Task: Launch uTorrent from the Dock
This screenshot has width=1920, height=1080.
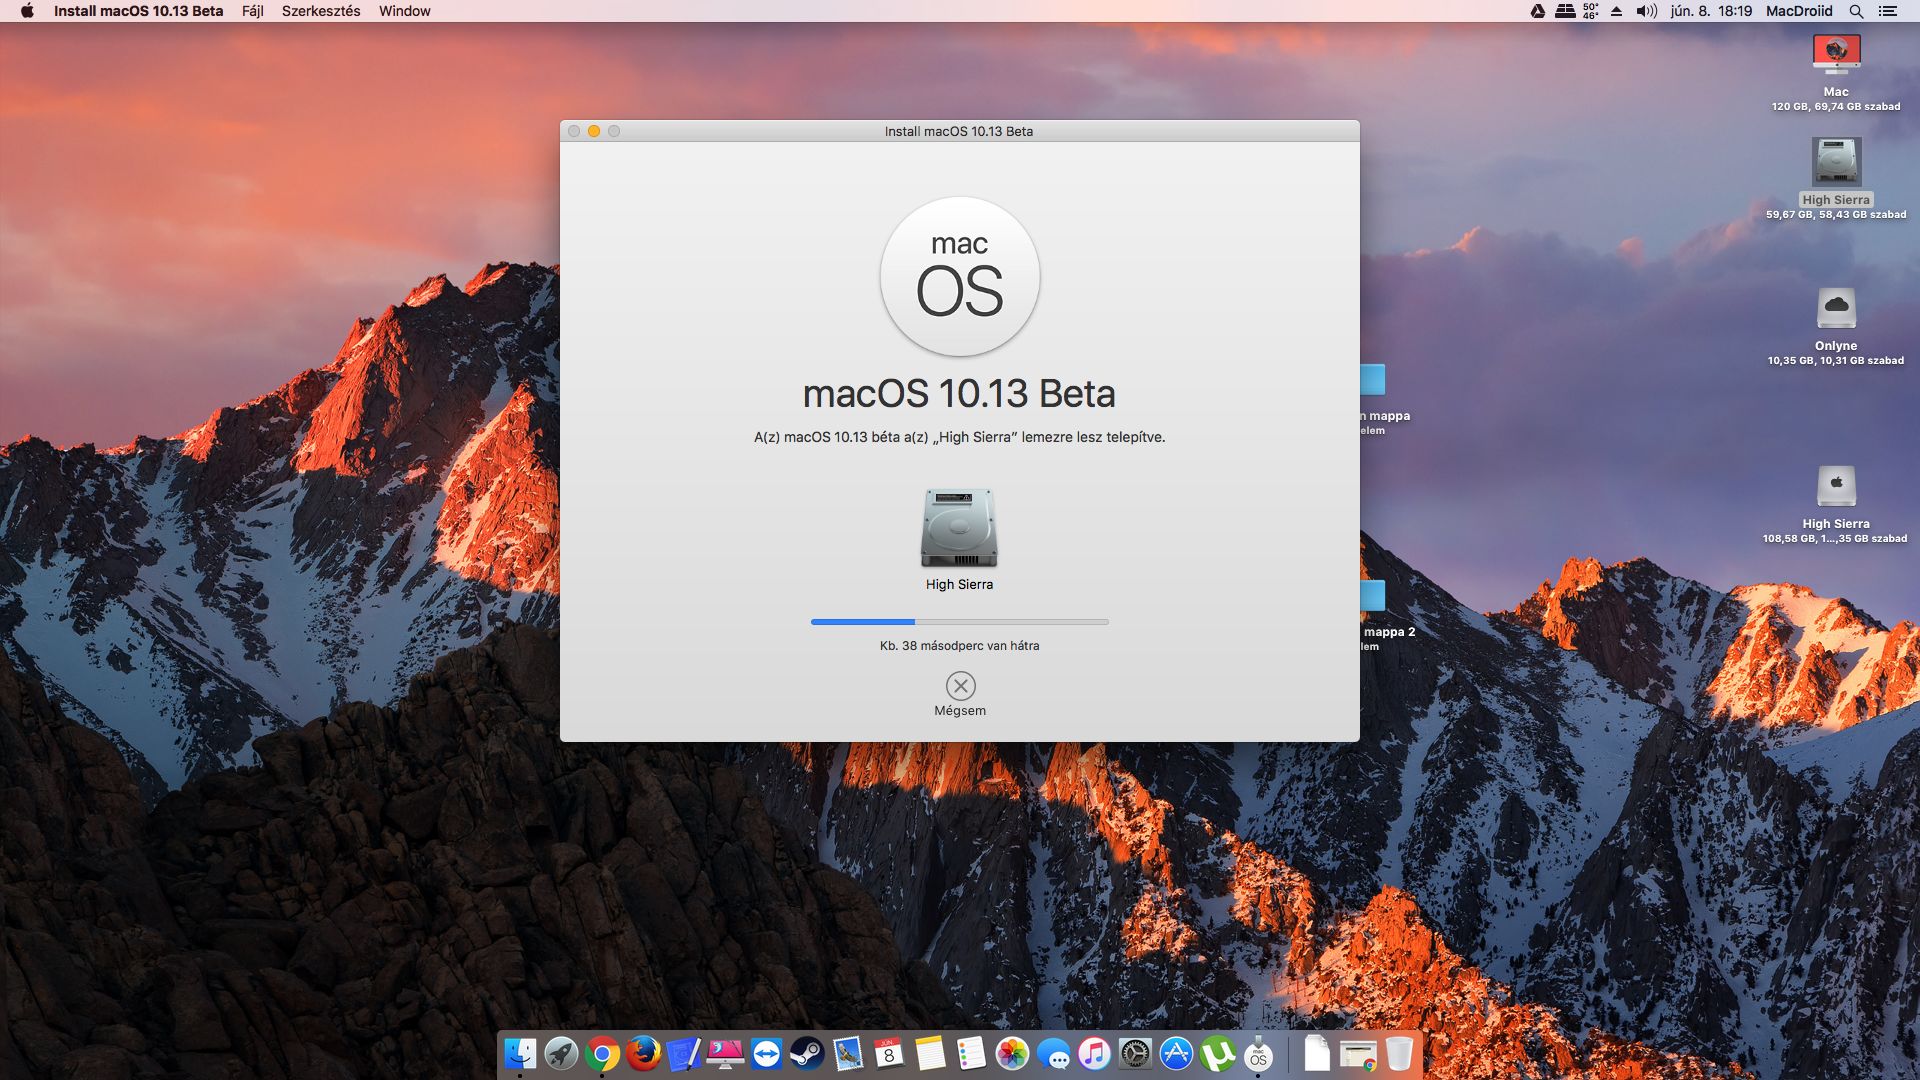Action: pyautogui.click(x=1217, y=1053)
